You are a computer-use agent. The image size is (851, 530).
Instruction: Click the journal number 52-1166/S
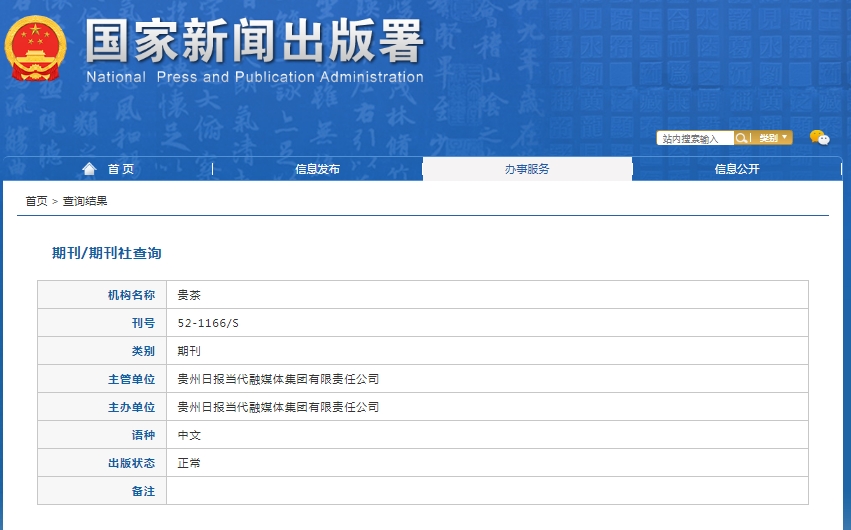tap(208, 323)
